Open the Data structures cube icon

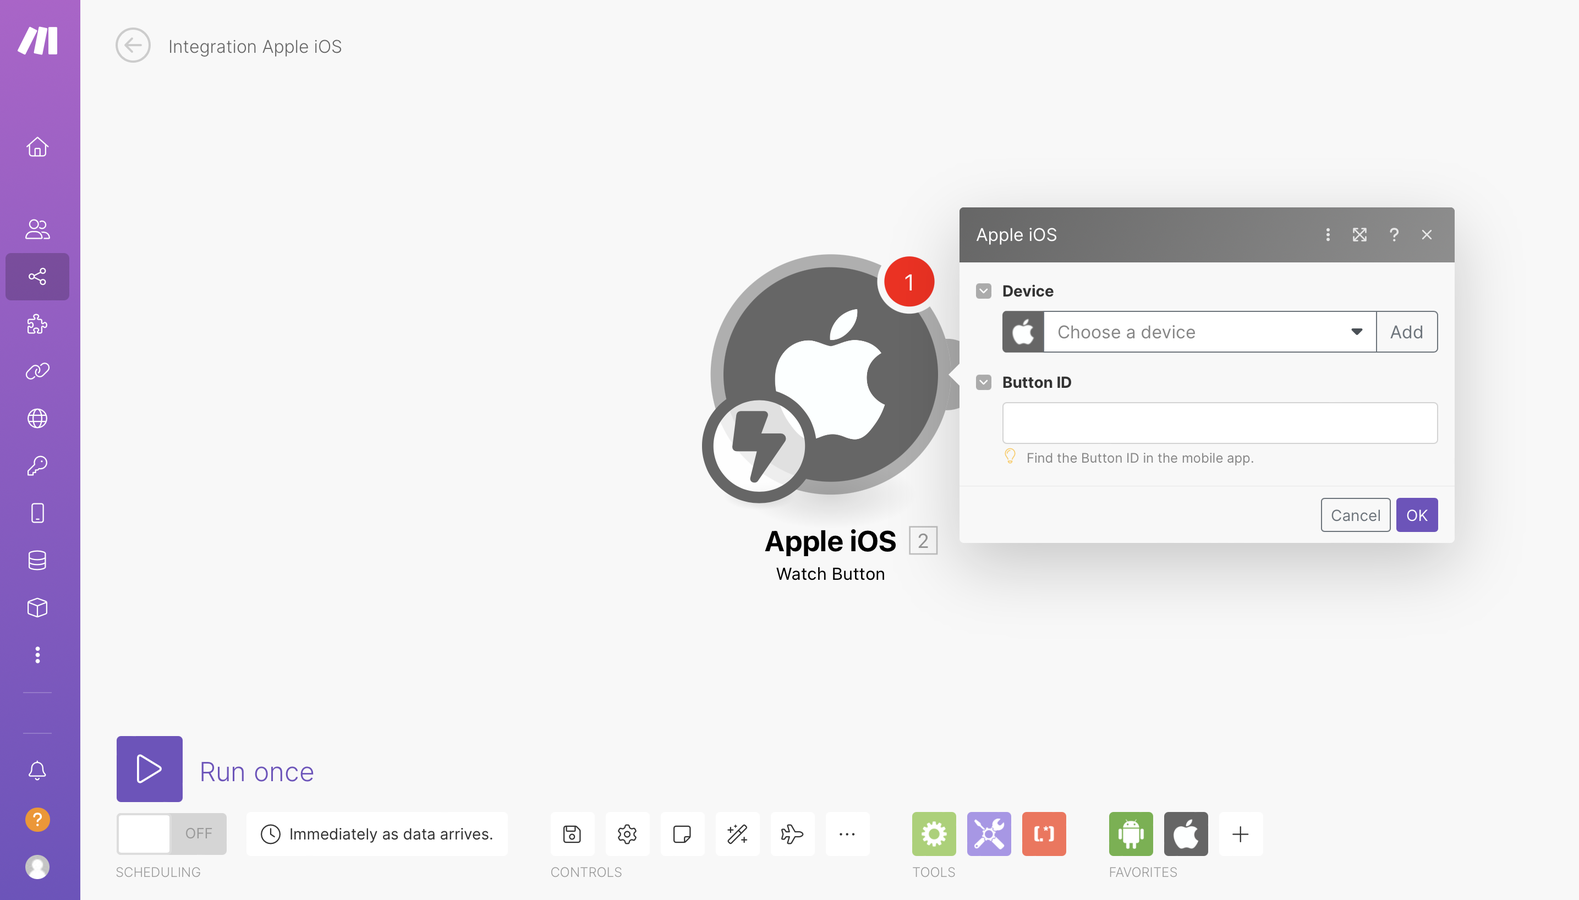point(37,608)
